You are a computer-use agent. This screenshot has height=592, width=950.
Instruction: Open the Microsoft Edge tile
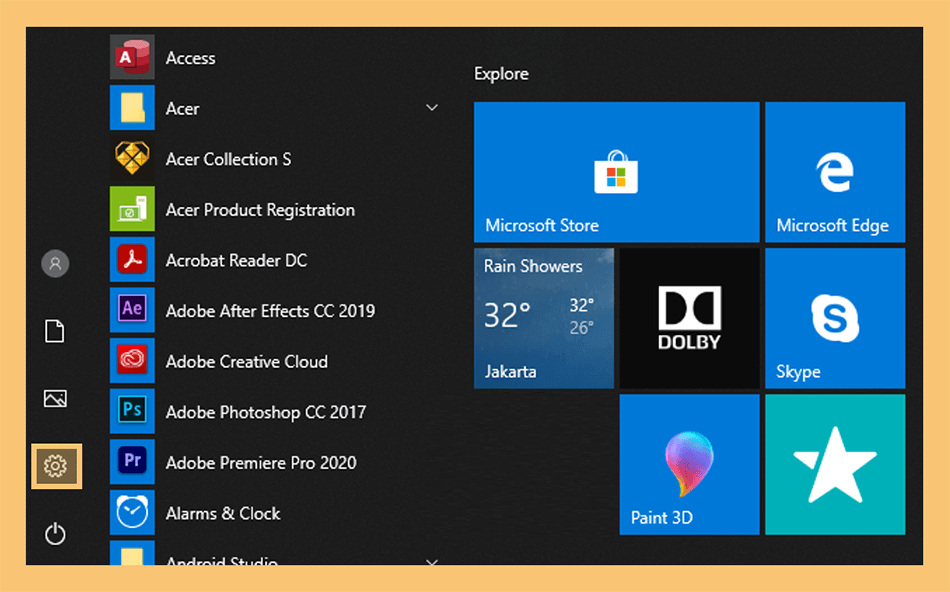[835, 172]
